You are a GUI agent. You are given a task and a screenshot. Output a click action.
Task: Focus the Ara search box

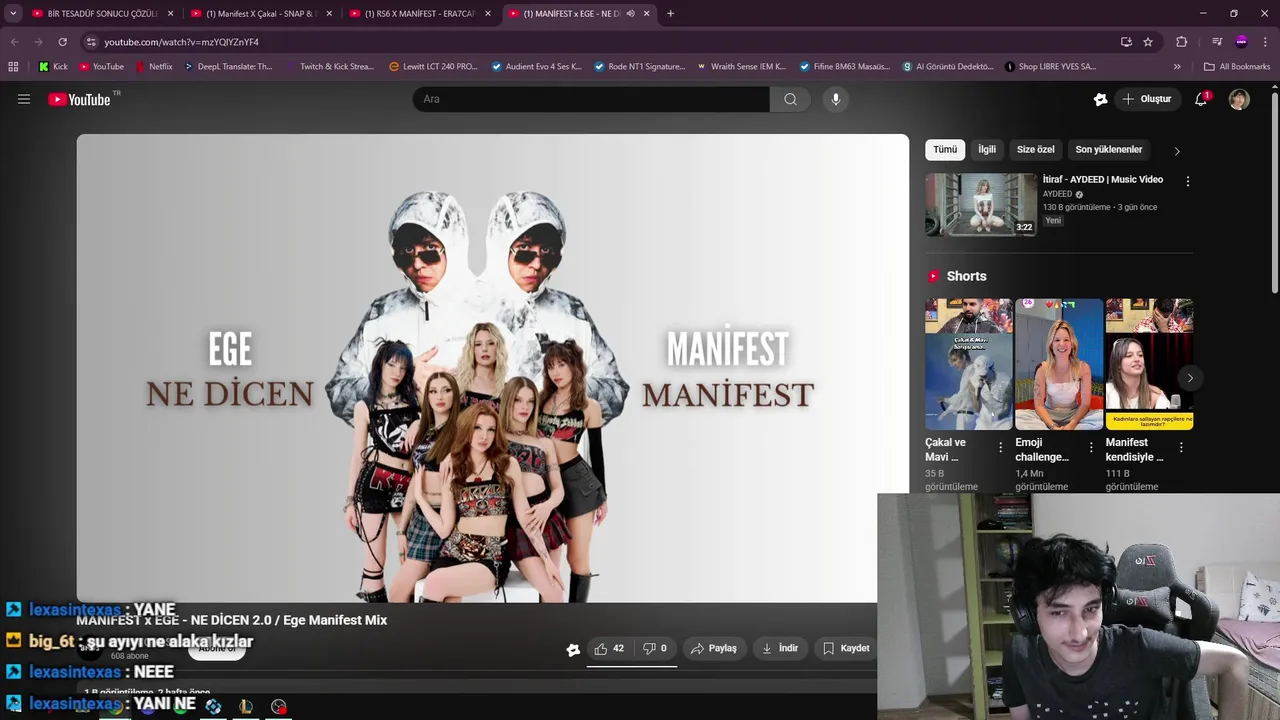pos(591,99)
